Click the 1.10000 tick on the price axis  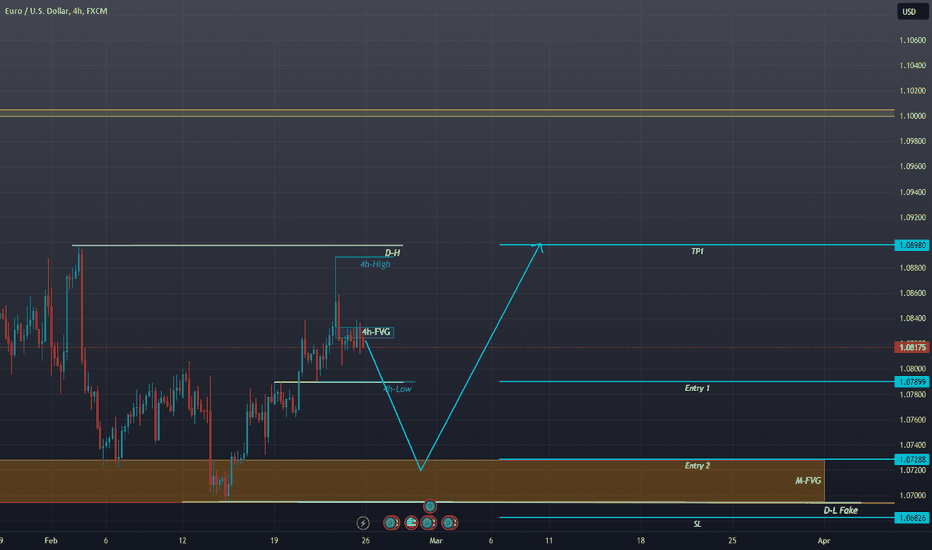coord(912,116)
